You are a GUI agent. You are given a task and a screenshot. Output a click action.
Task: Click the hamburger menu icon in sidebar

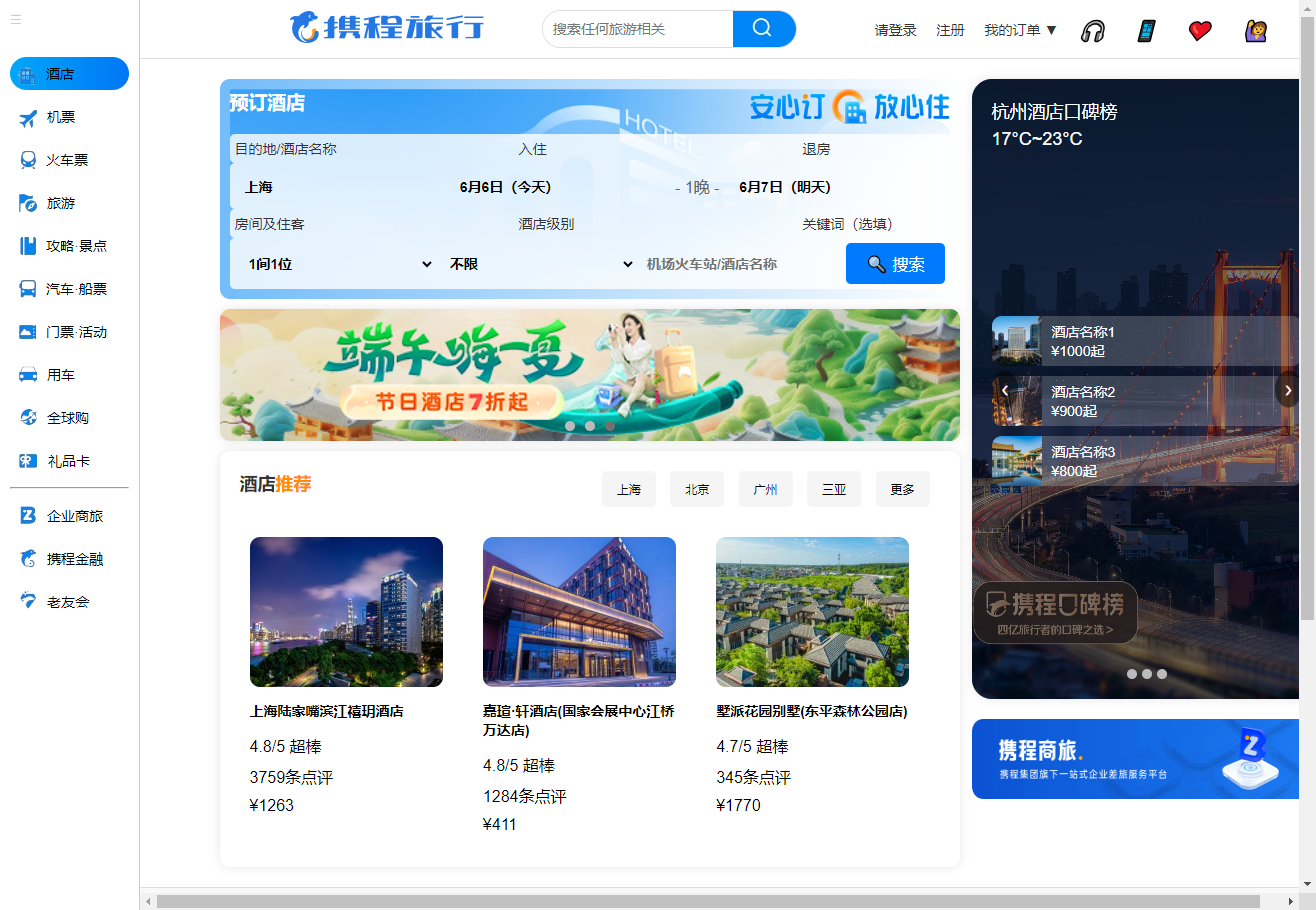(x=16, y=19)
